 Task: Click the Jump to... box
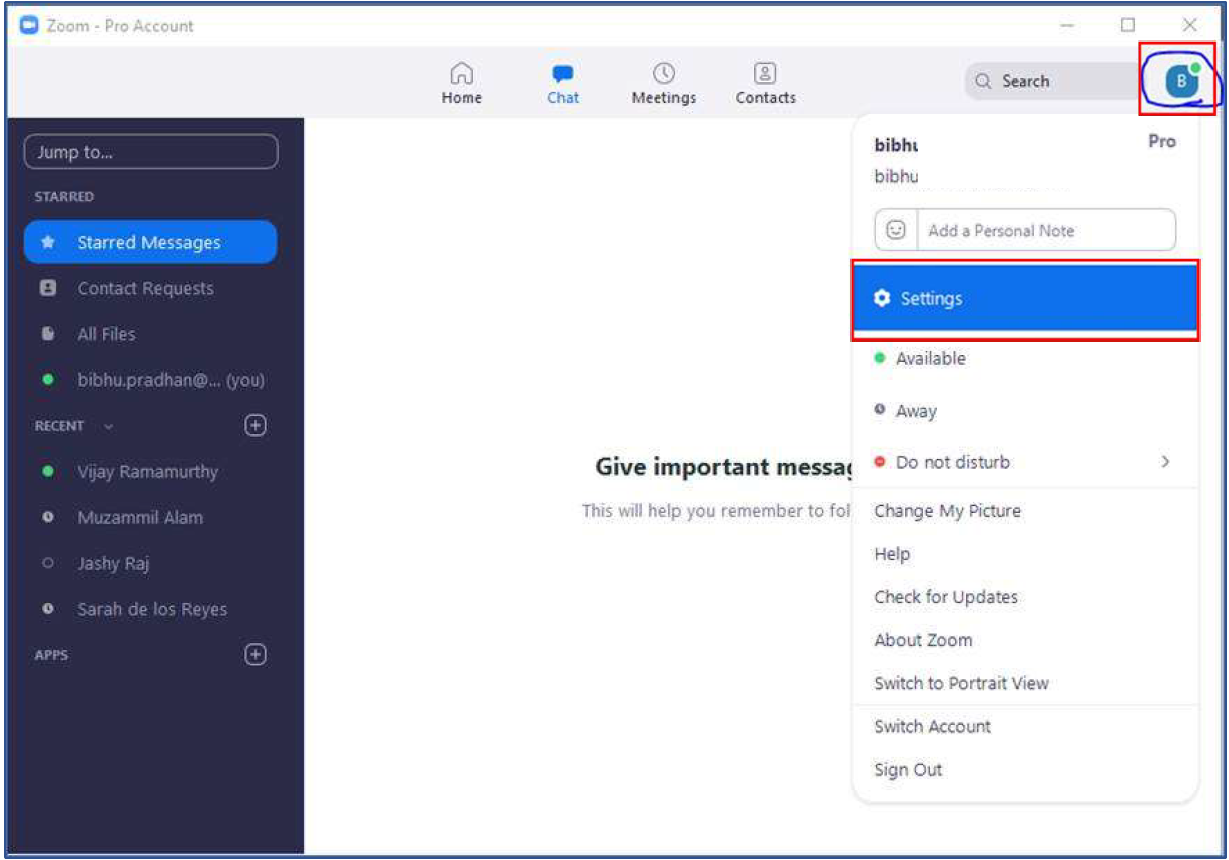[151, 152]
